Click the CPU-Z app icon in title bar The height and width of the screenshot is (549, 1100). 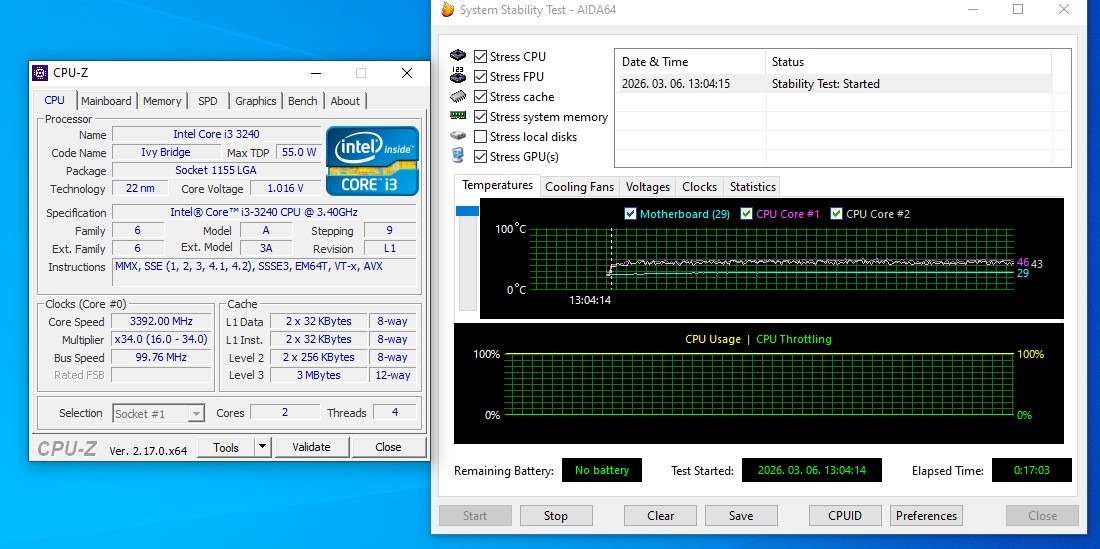pos(41,72)
